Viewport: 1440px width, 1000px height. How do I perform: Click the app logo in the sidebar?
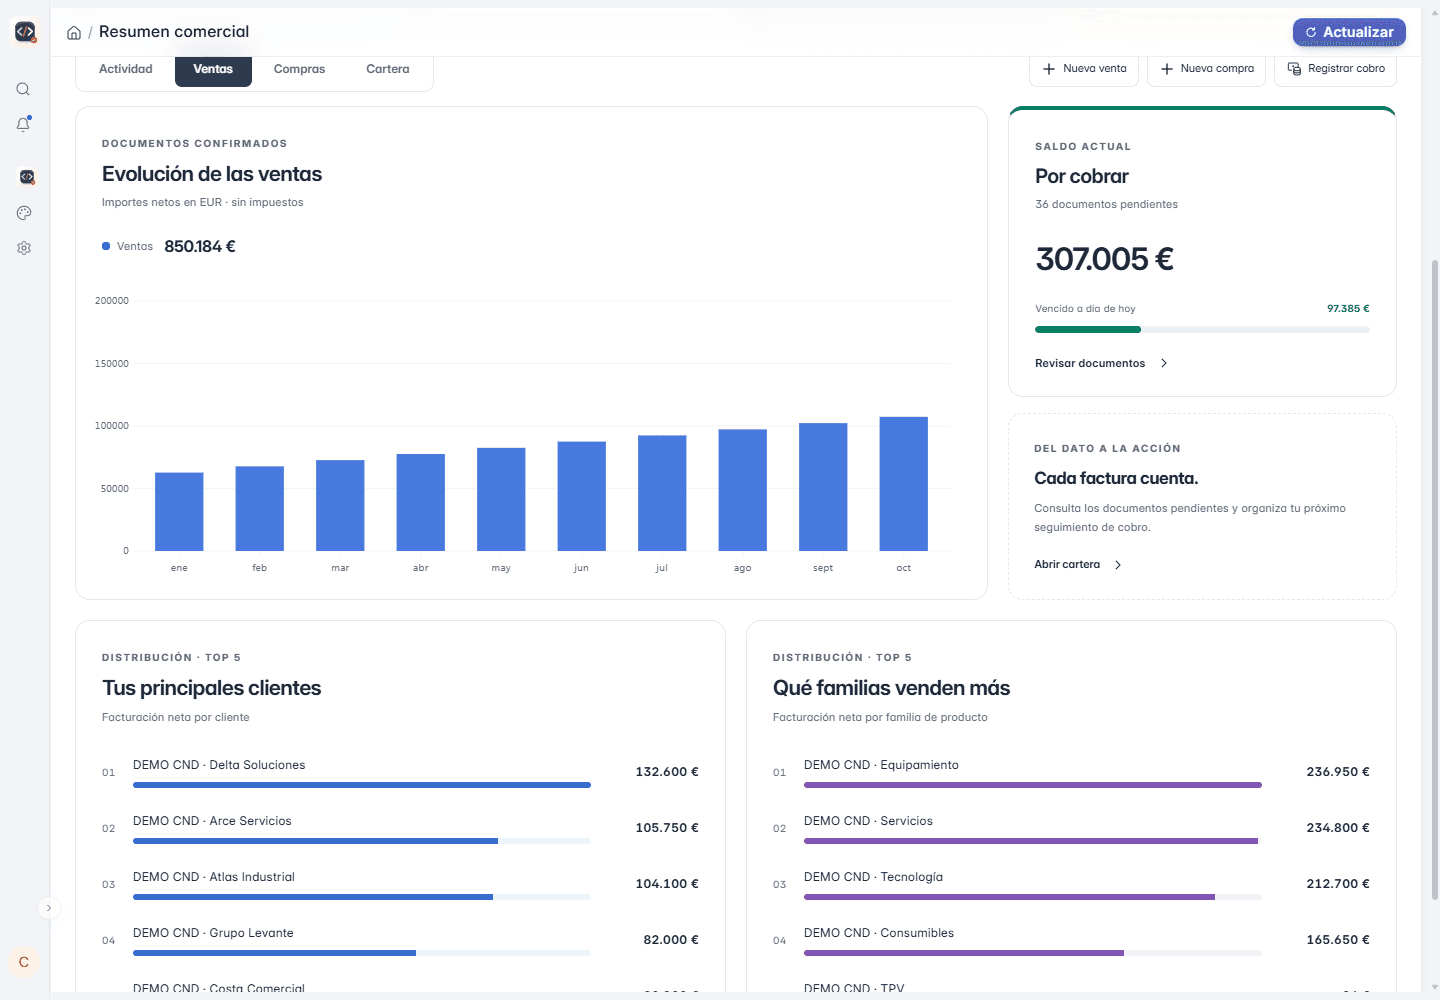coord(25,32)
